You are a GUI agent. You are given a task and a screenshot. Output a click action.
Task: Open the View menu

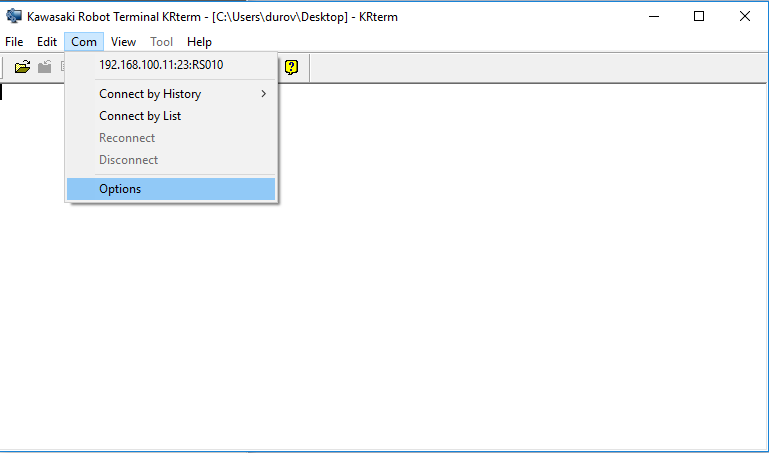(123, 42)
